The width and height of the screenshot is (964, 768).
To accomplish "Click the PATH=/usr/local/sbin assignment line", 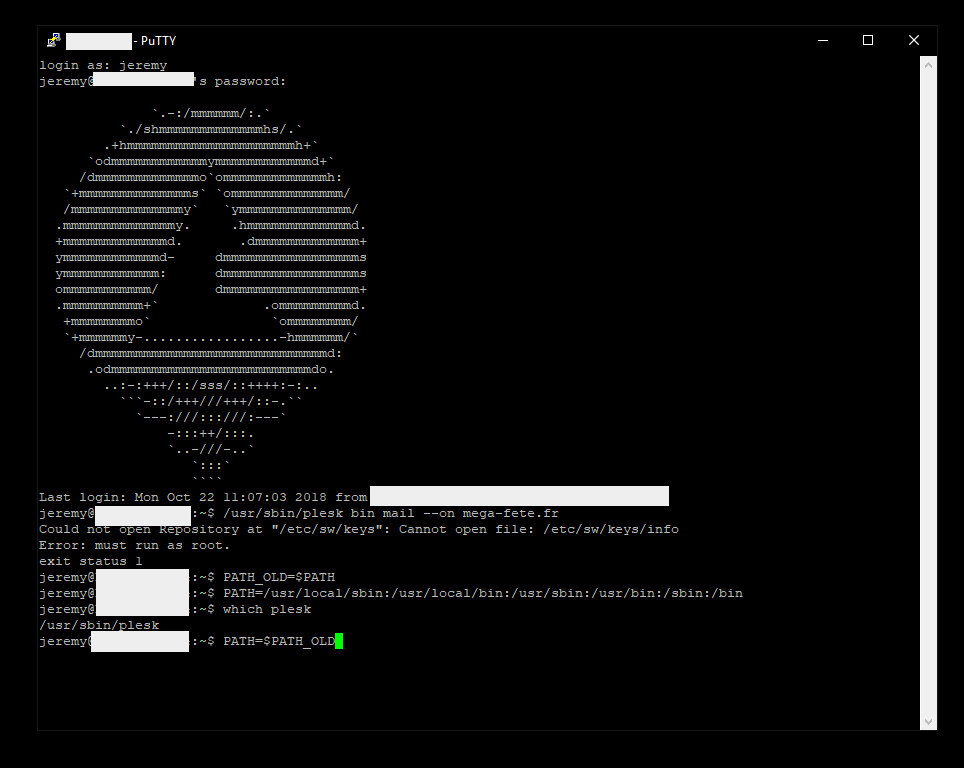I will [x=482, y=593].
